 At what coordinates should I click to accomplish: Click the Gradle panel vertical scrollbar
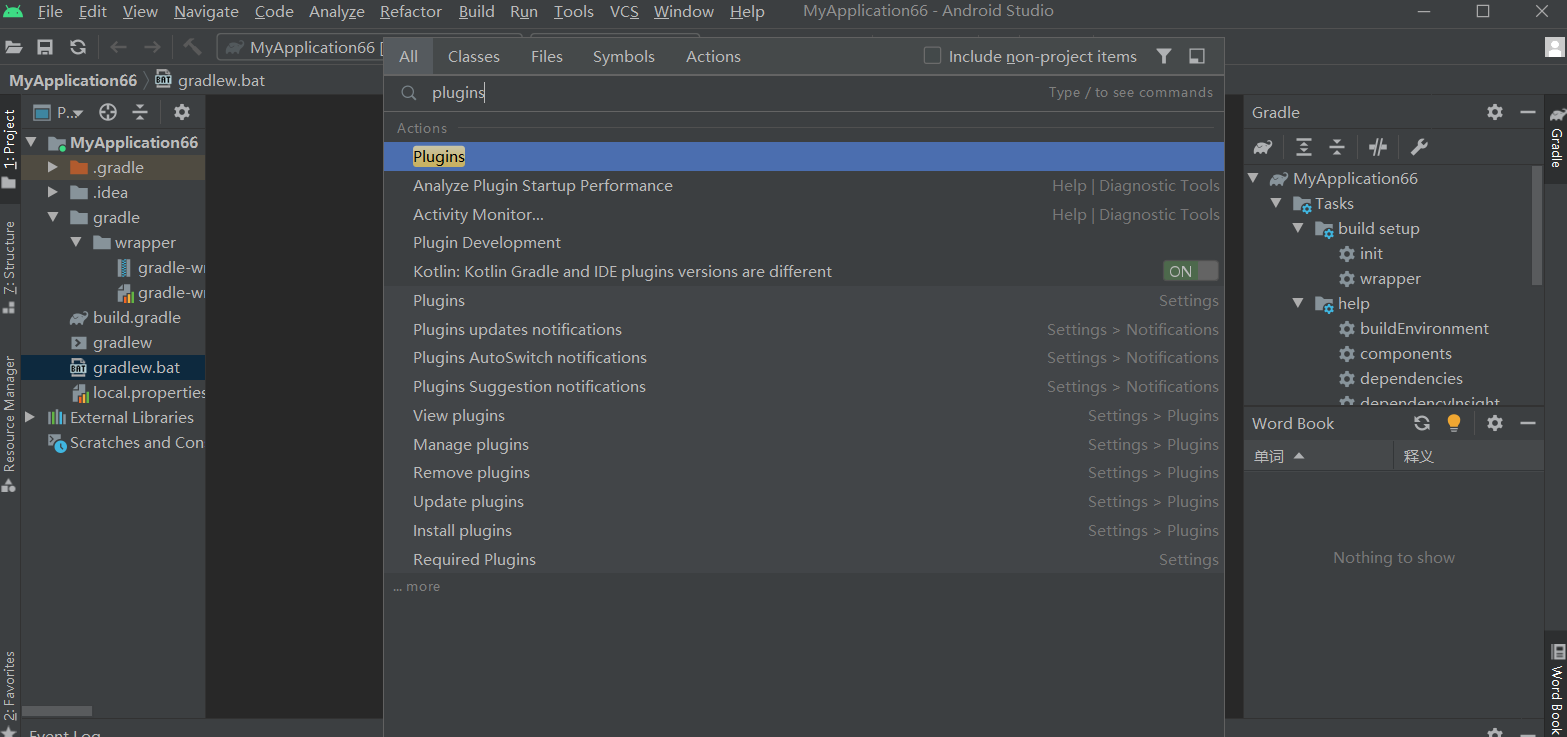click(1537, 225)
